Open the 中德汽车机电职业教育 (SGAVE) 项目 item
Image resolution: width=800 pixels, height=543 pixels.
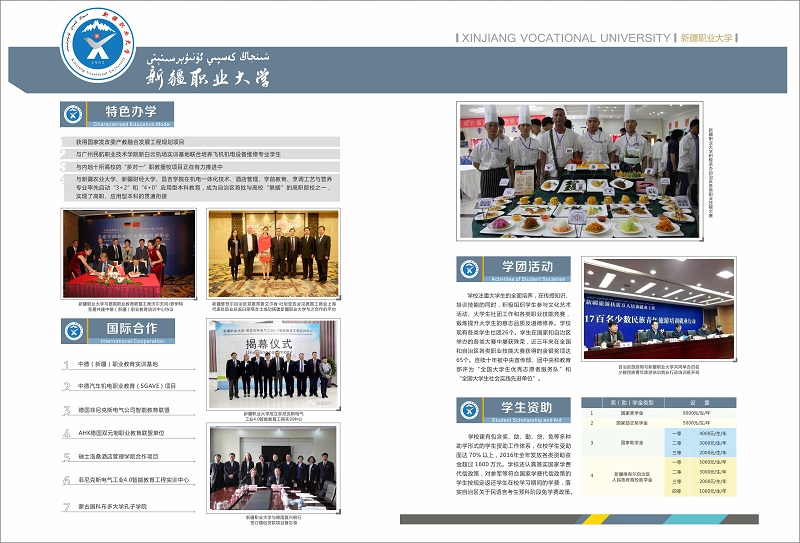[127, 387]
